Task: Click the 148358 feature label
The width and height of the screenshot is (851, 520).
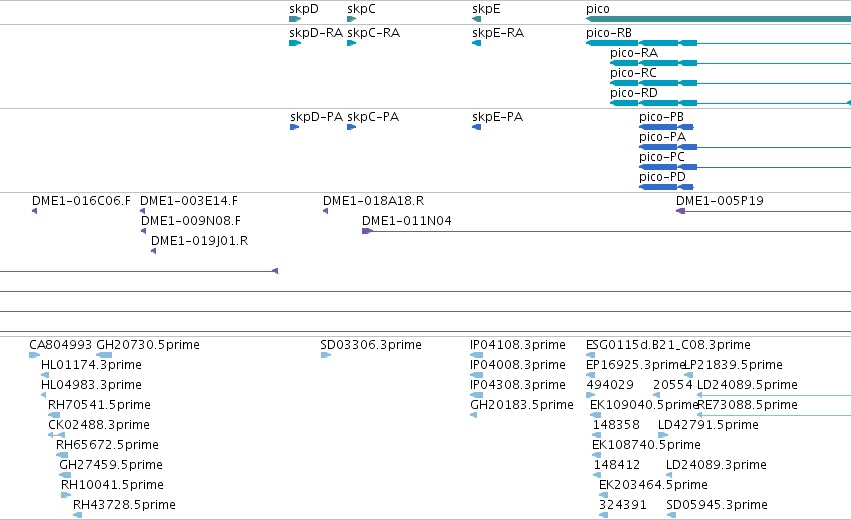Action: 617,425
